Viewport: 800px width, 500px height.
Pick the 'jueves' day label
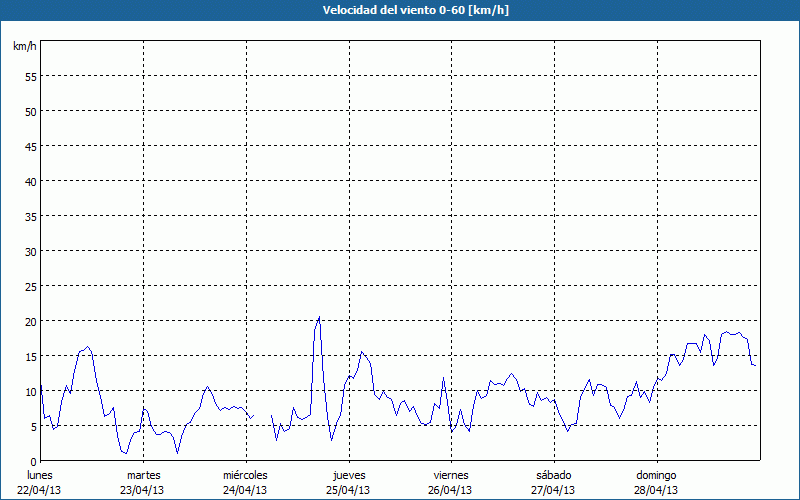coord(349,474)
